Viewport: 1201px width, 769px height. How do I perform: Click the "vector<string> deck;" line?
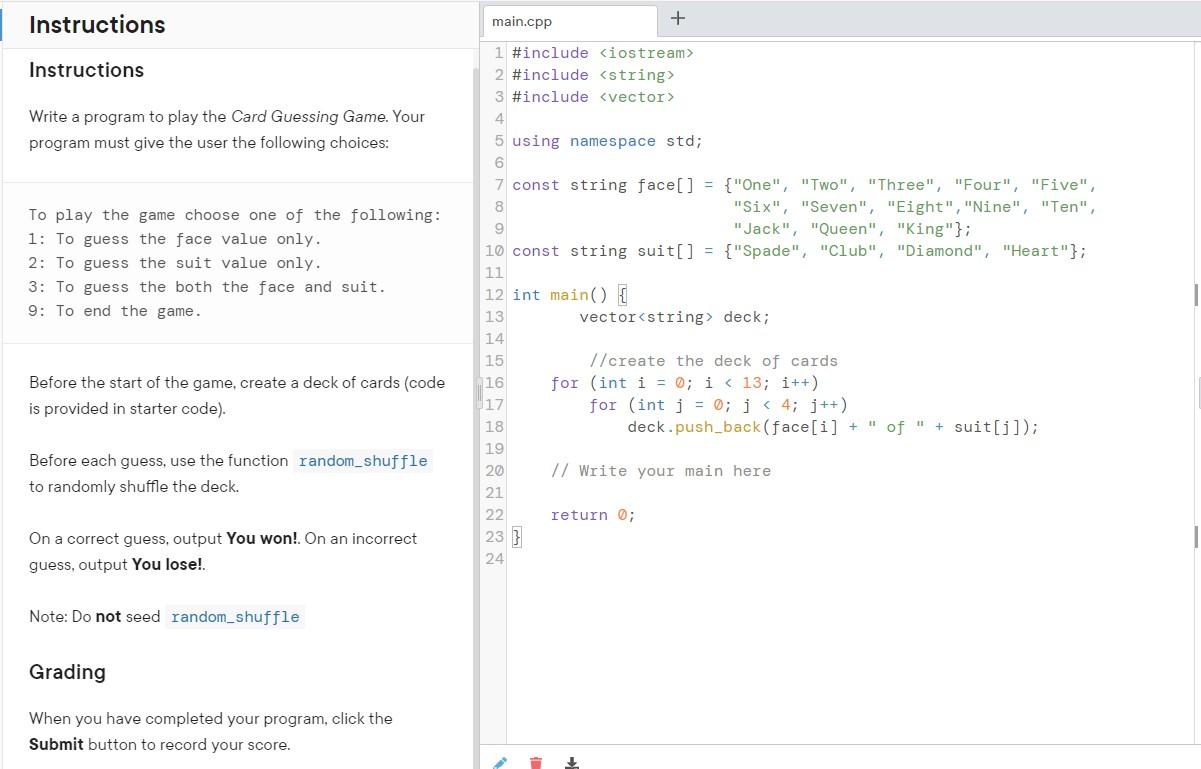[x=675, y=317]
